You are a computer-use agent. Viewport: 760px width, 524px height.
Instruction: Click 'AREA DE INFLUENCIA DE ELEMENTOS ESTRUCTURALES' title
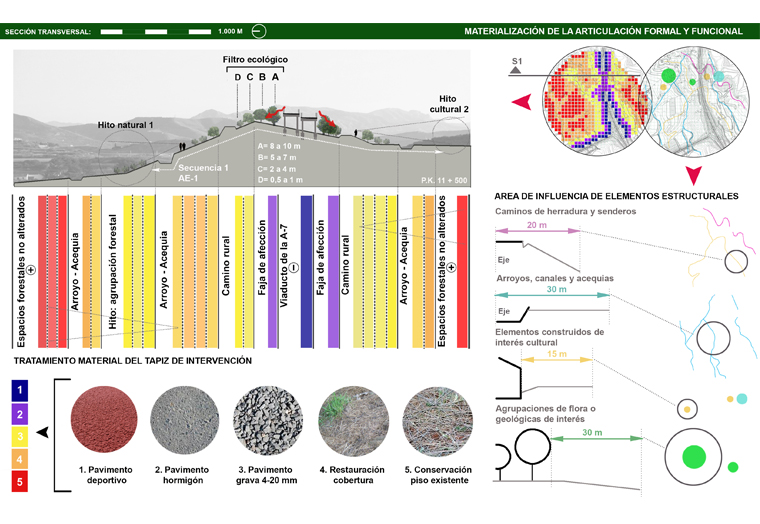point(616,196)
